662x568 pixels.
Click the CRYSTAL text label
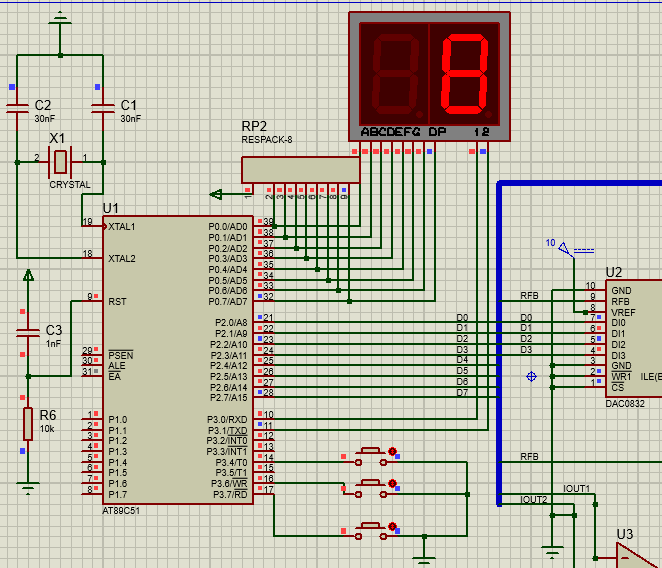[x=70, y=185]
